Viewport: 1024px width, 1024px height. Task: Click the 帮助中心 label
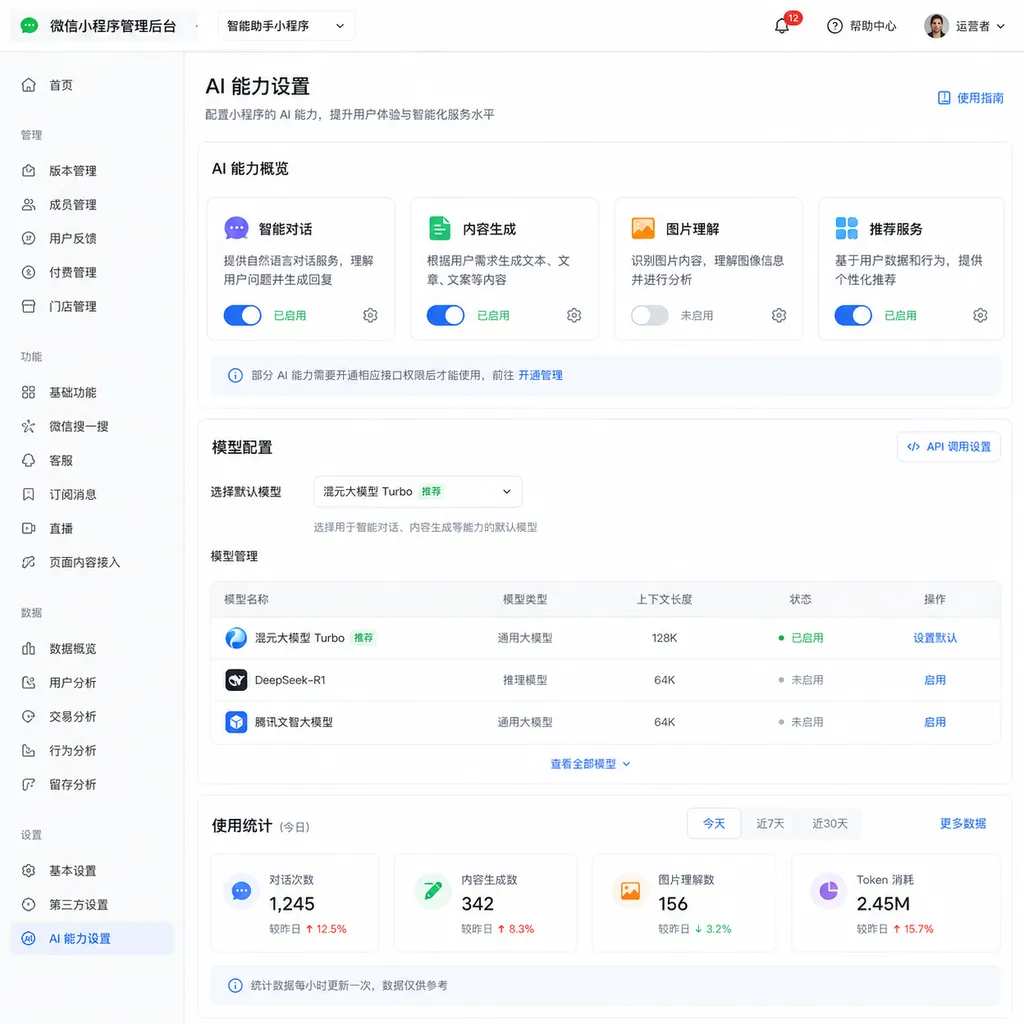point(872,26)
